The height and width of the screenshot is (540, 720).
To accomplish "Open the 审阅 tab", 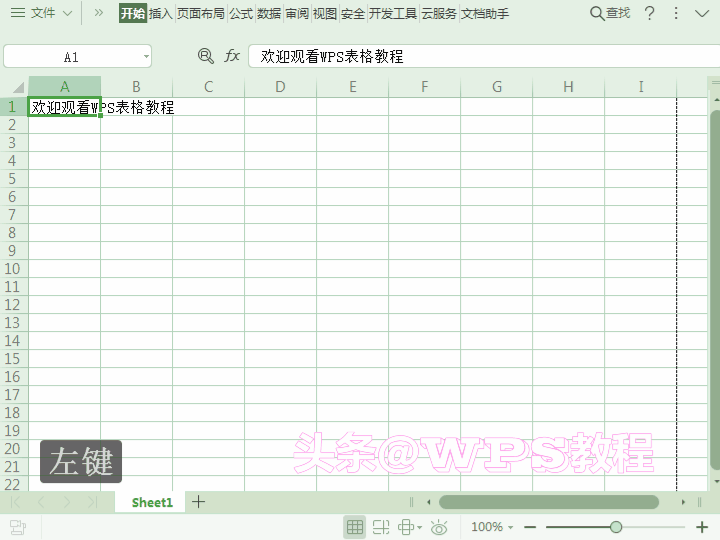I will click(x=297, y=13).
